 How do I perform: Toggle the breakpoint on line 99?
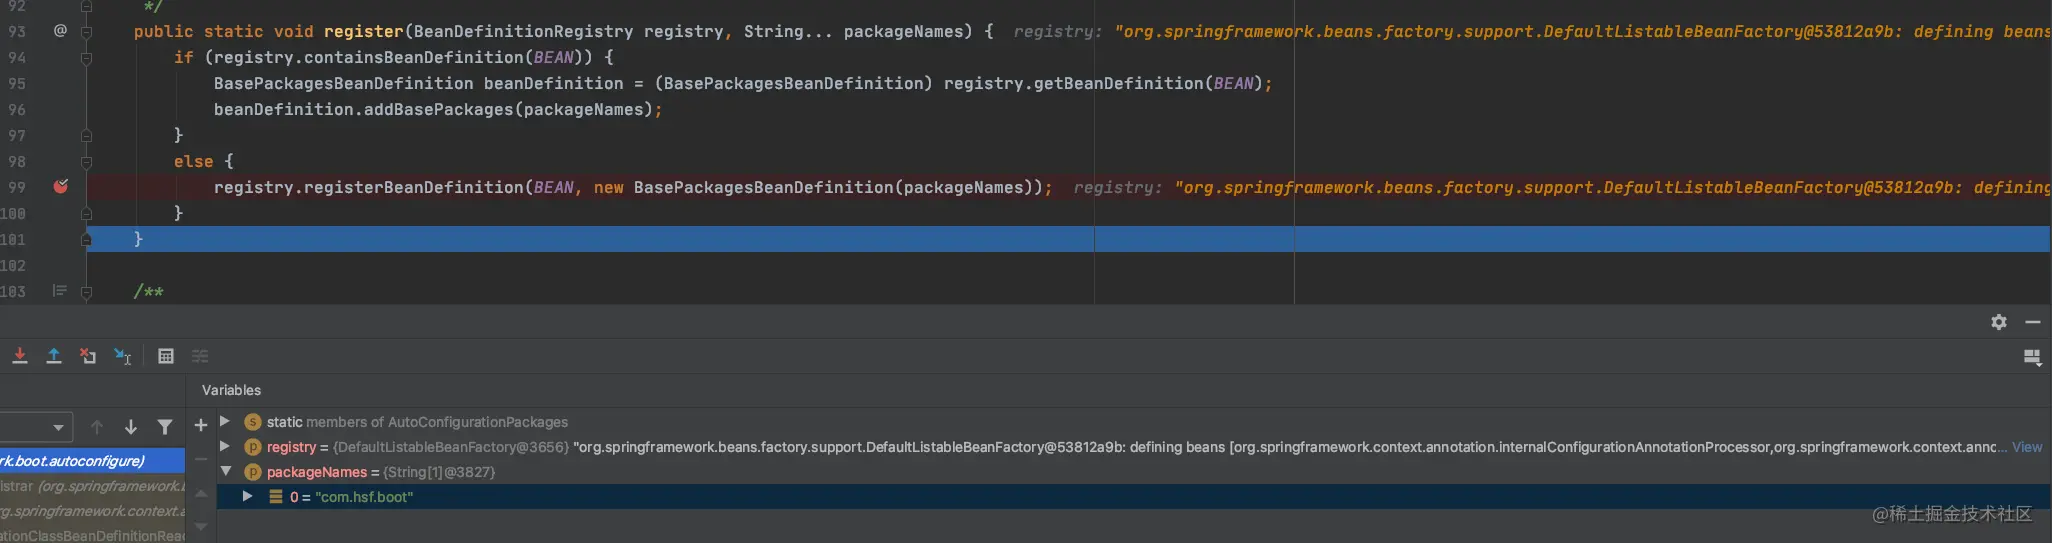(61, 186)
